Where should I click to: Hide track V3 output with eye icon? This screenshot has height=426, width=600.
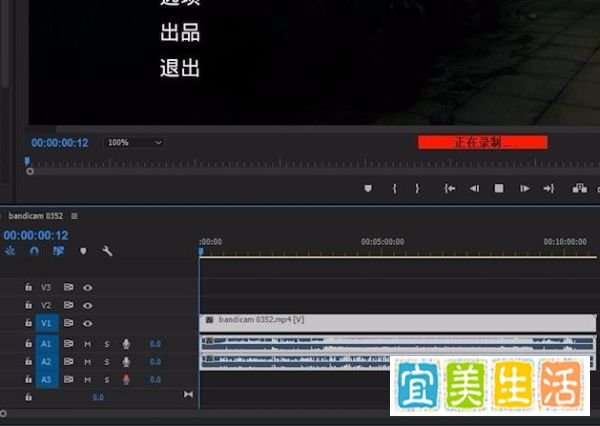point(88,287)
